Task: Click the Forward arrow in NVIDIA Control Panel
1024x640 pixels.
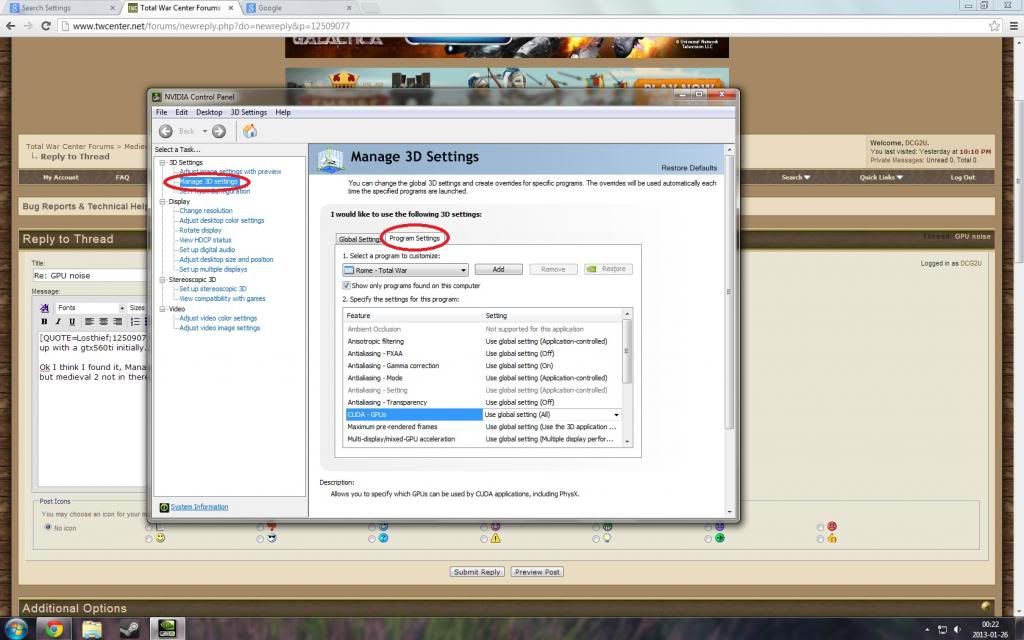Action: coord(219,131)
